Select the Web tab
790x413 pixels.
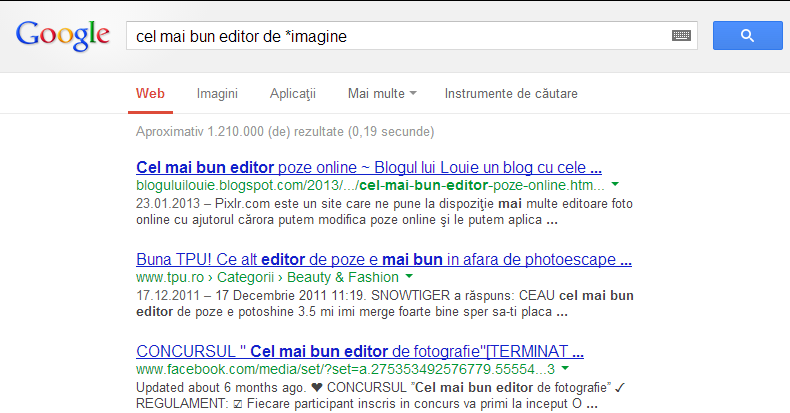[150, 94]
